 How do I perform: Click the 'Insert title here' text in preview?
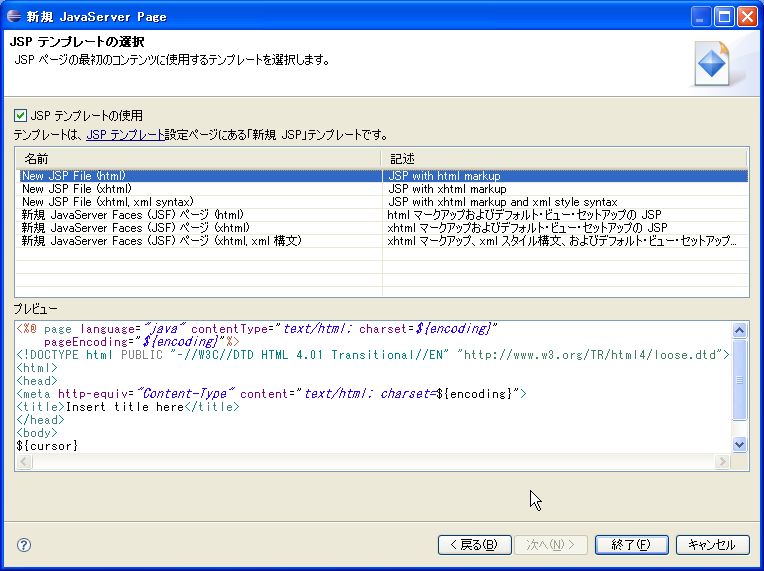coord(124,407)
